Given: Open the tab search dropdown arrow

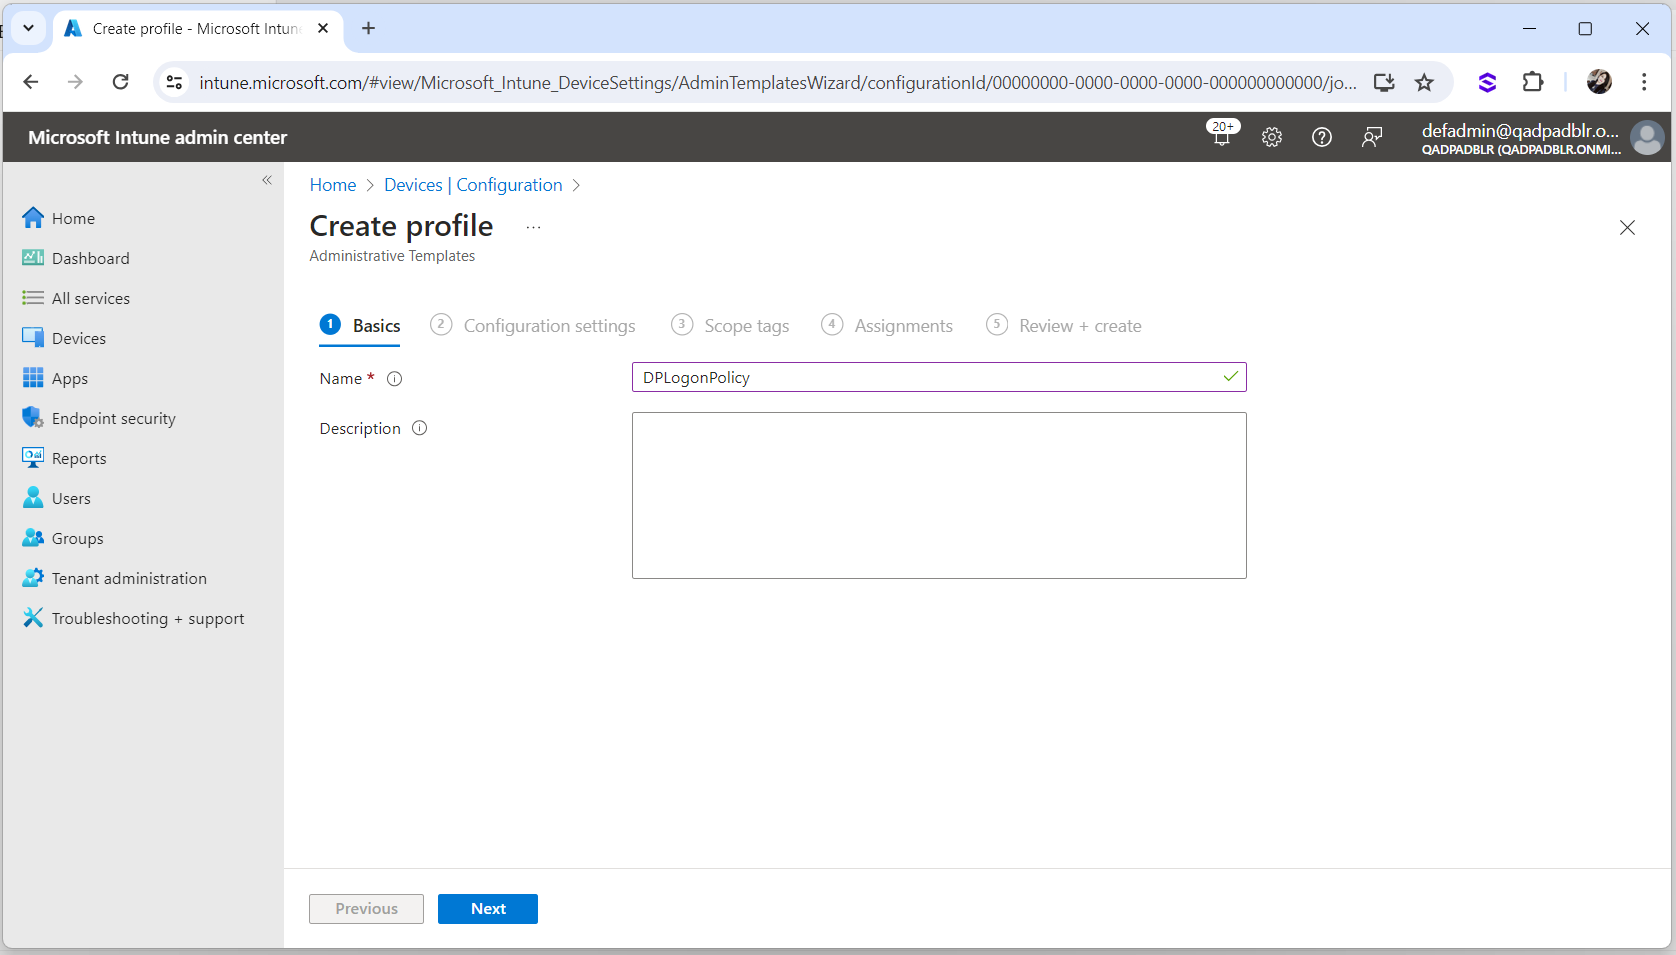Looking at the screenshot, I should (28, 28).
